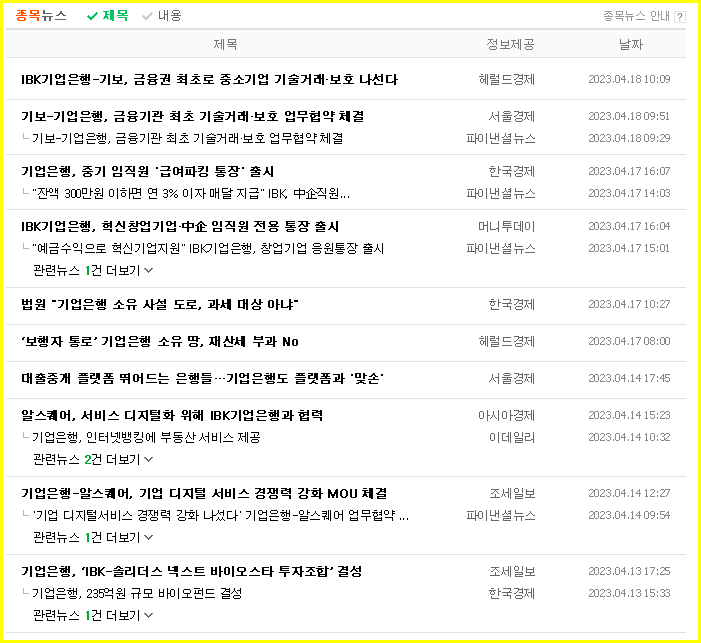Open article IBK기업은행, 혁신창업기업 임직원 전용 통장 출시
The height and width of the screenshot is (643, 701).
tap(180, 226)
